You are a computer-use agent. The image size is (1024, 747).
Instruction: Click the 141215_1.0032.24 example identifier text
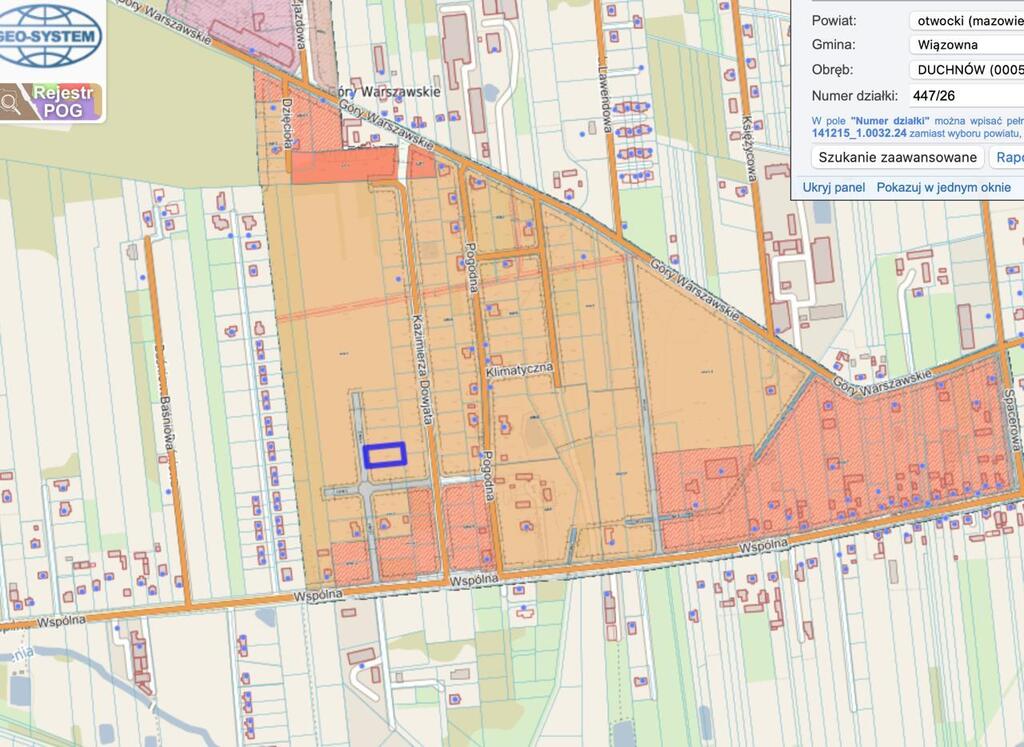click(859, 132)
